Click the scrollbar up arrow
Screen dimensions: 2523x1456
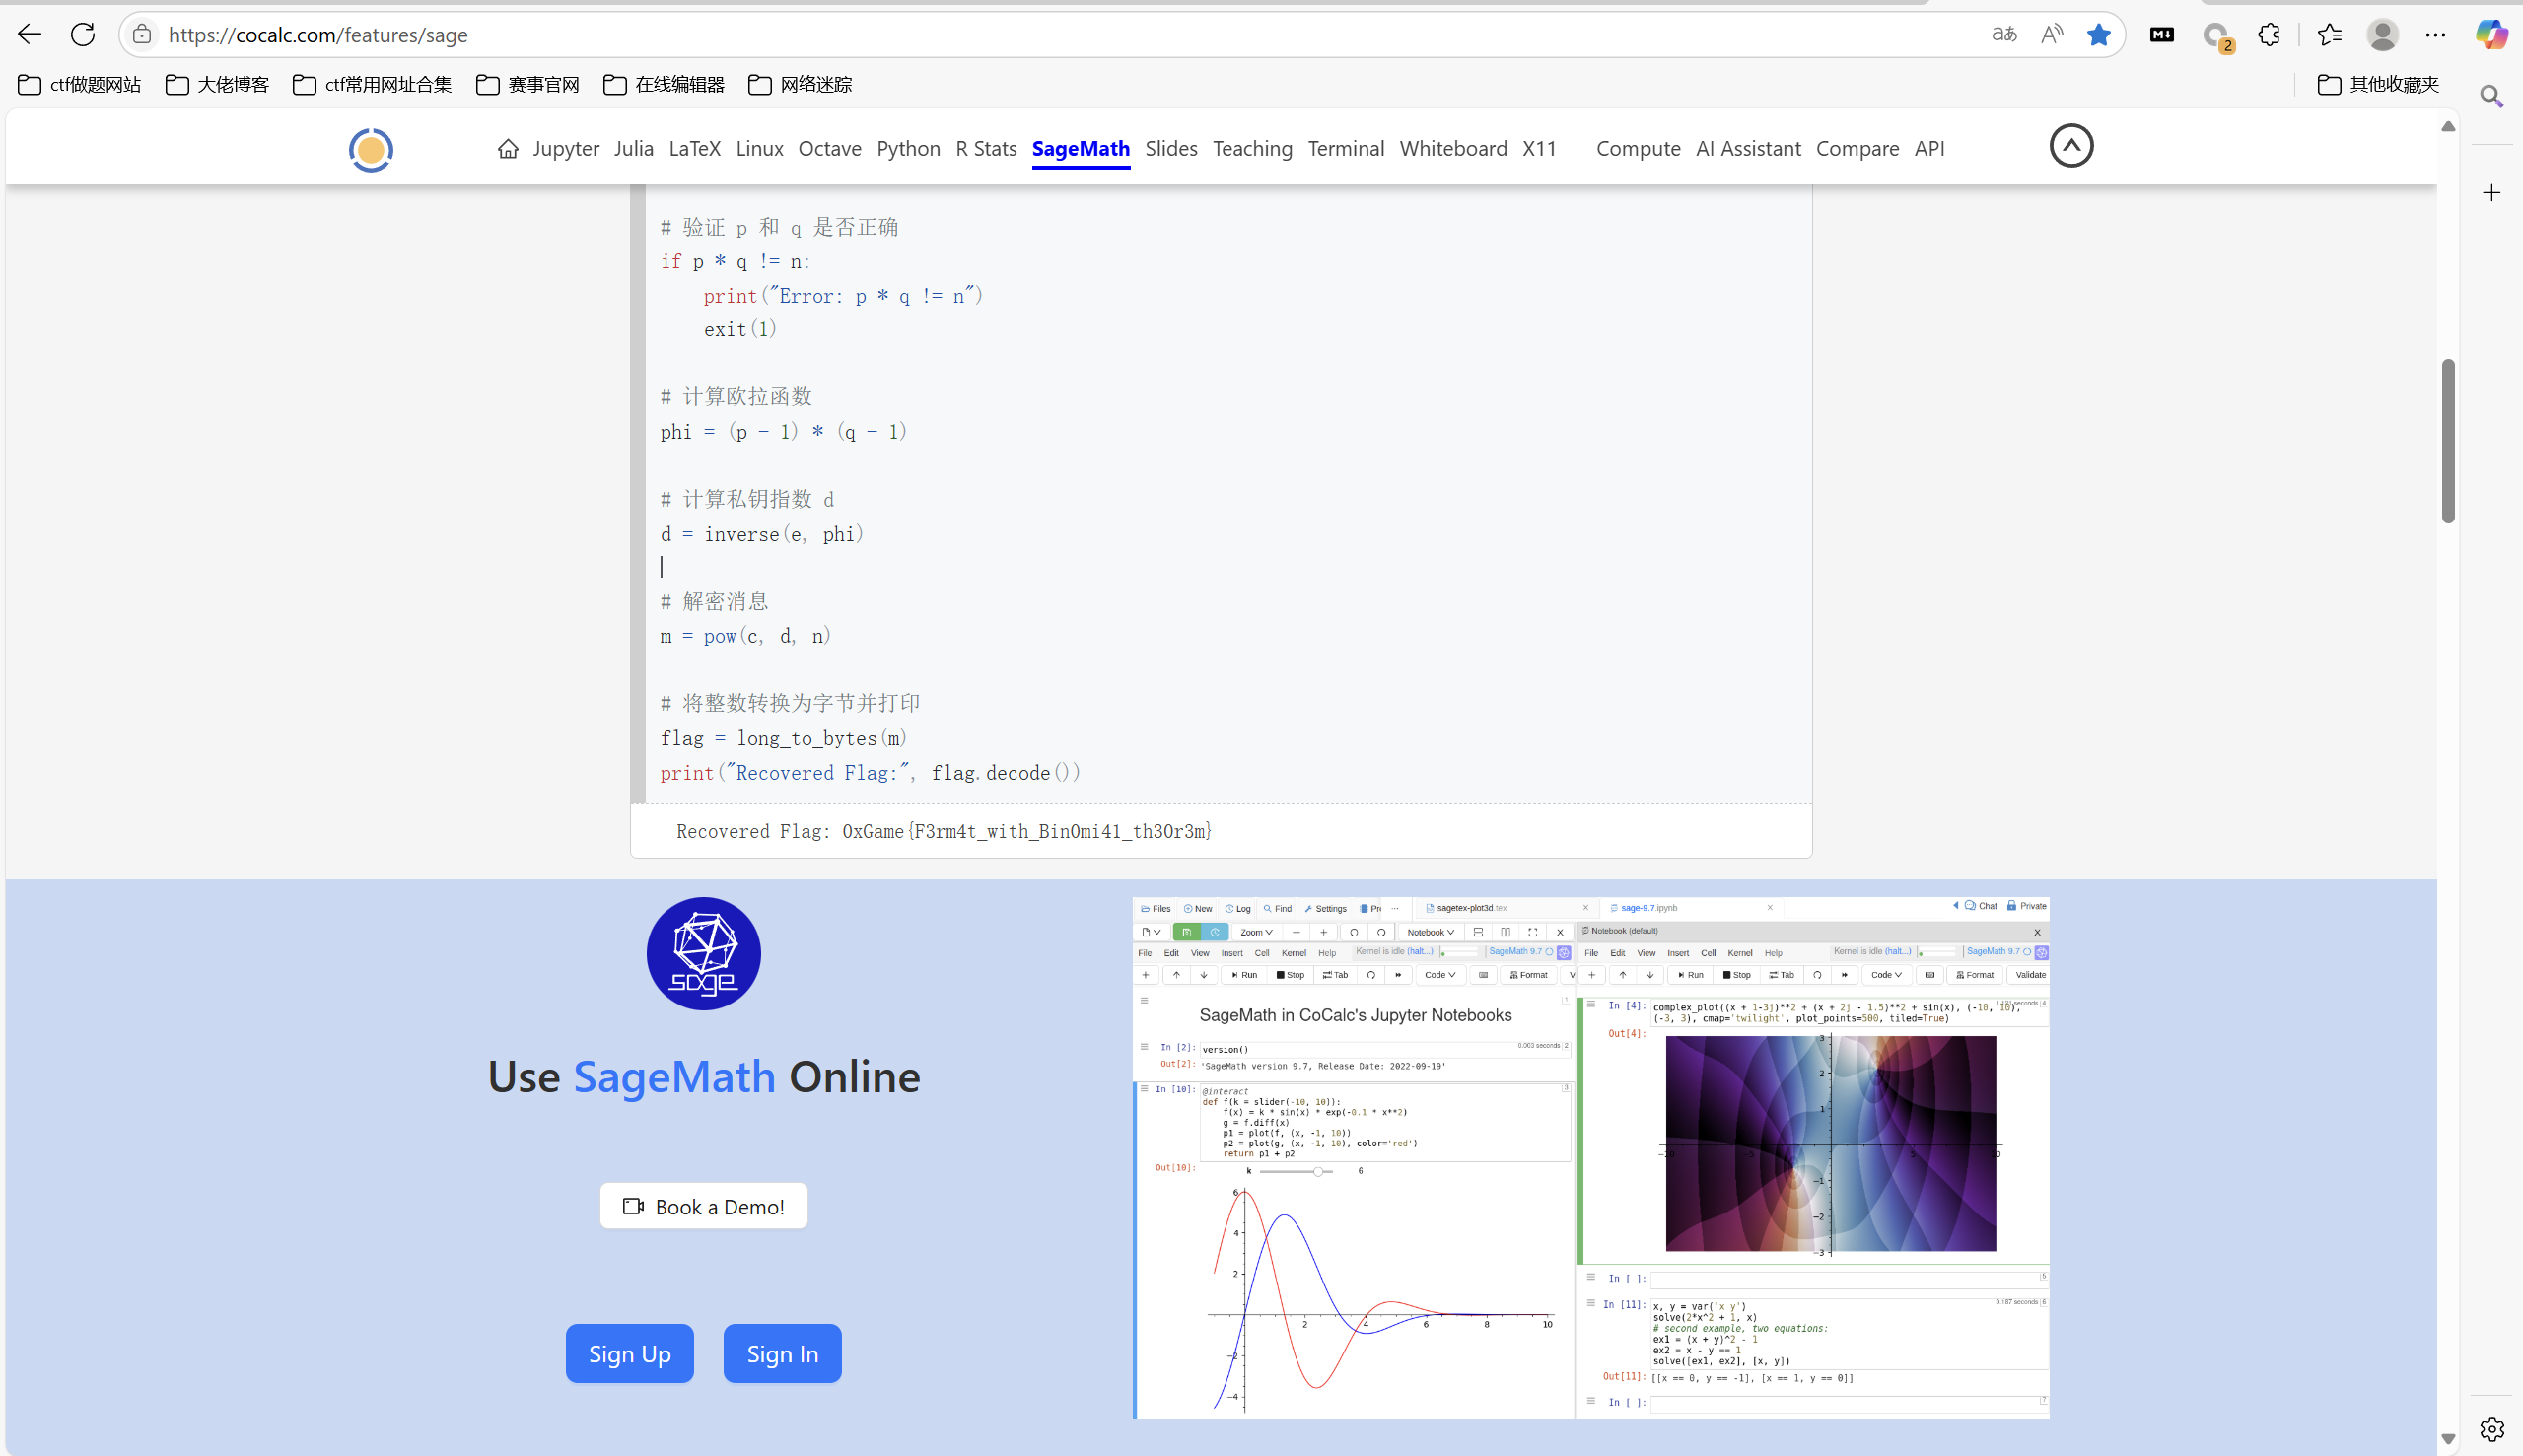coord(2448,126)
